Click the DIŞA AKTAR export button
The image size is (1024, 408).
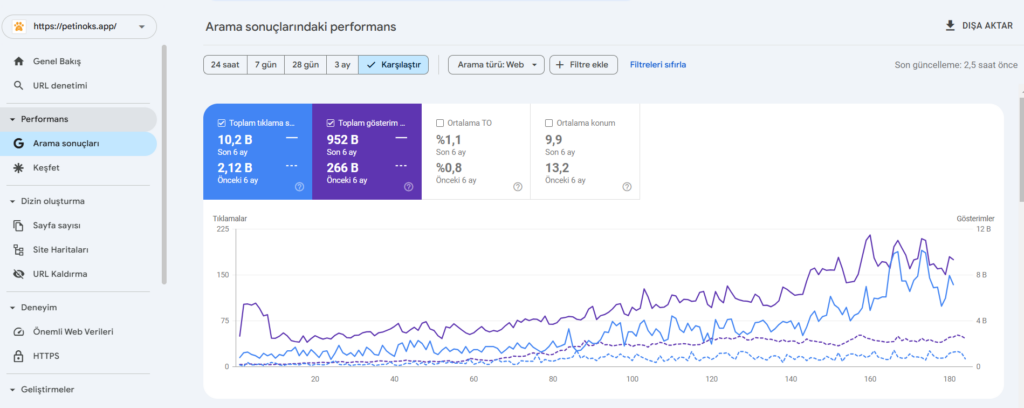[979, 26]
